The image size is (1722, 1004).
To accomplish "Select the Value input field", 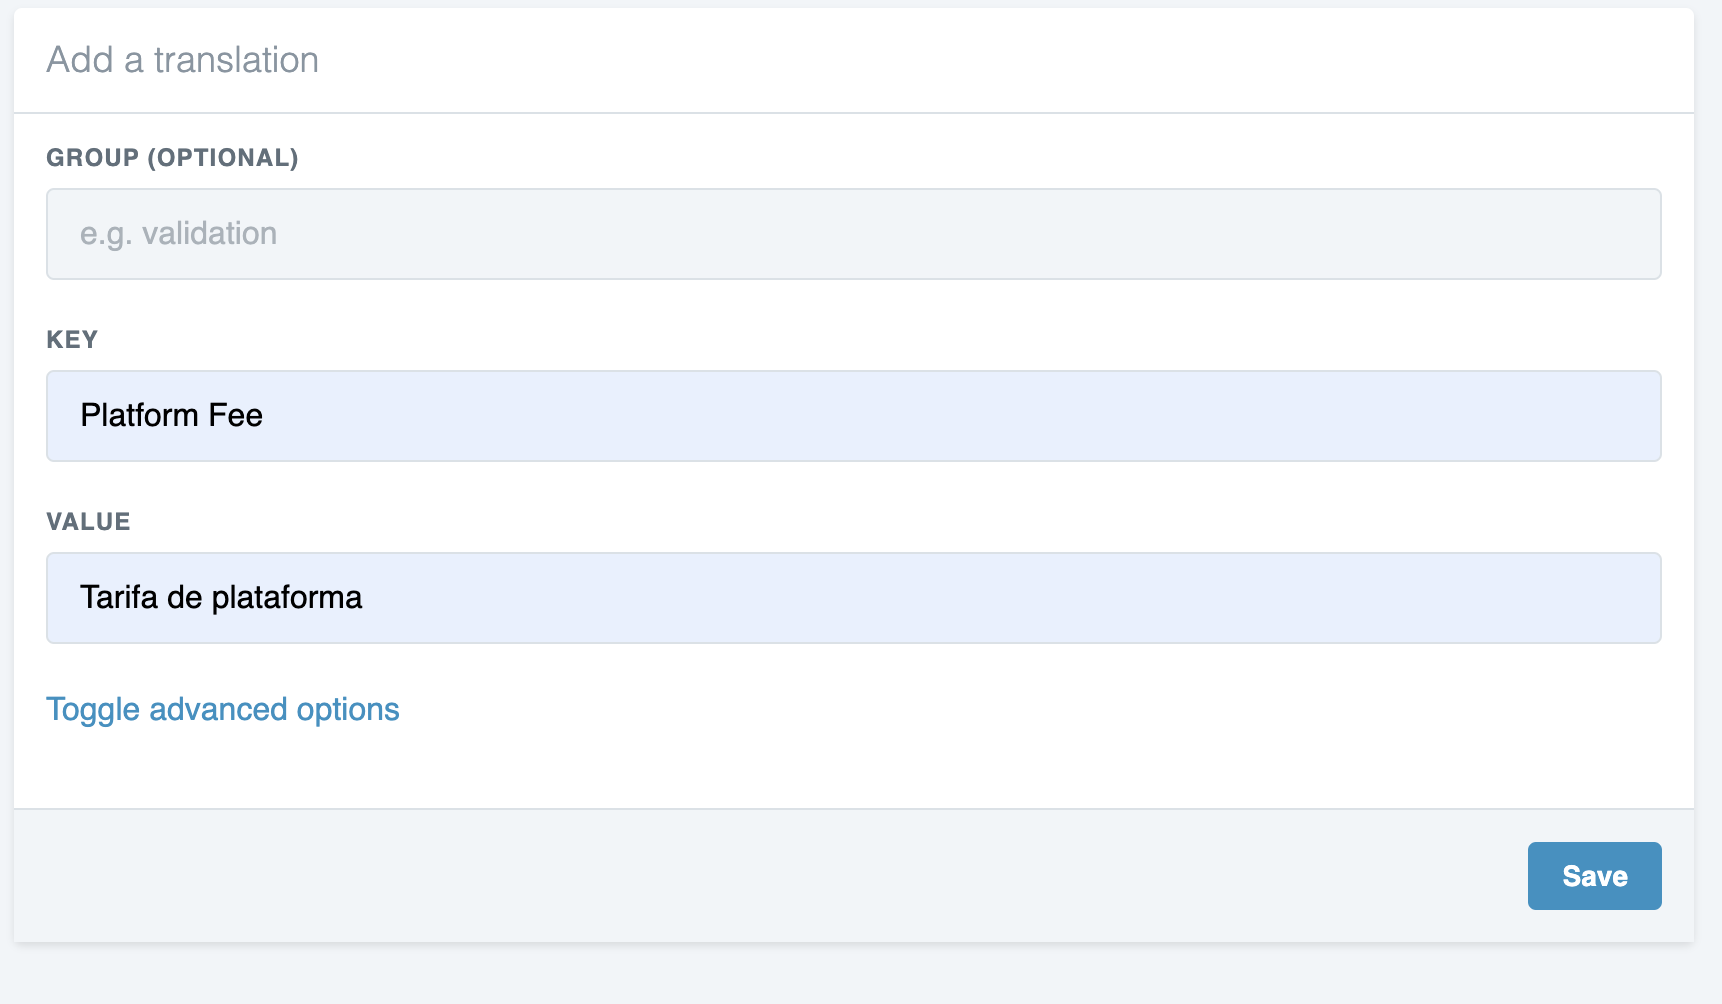I will pyautogui.click(x=853, y=598).
